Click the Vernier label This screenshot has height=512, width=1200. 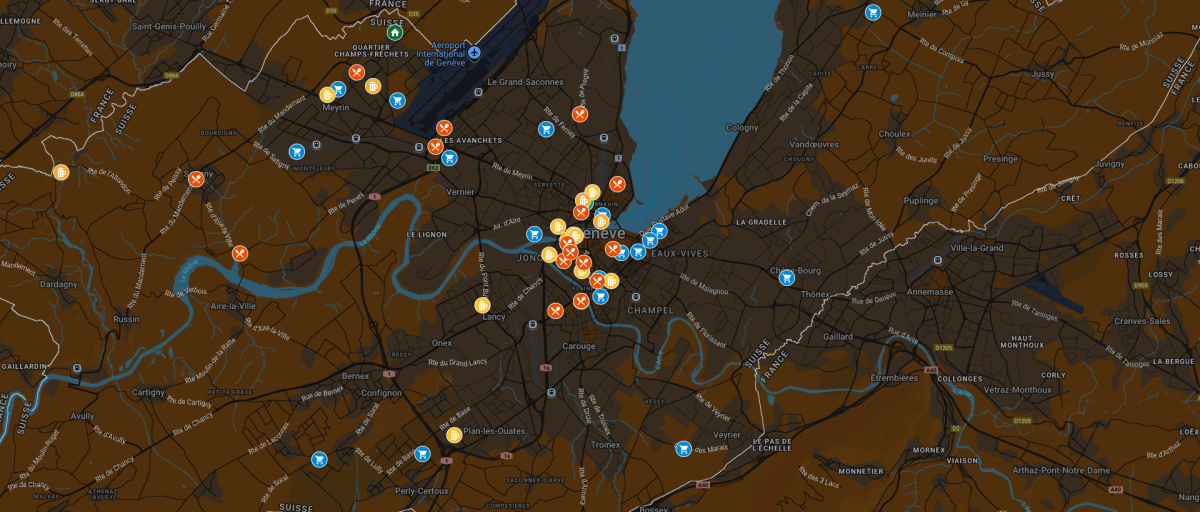[x=461, y=191]
